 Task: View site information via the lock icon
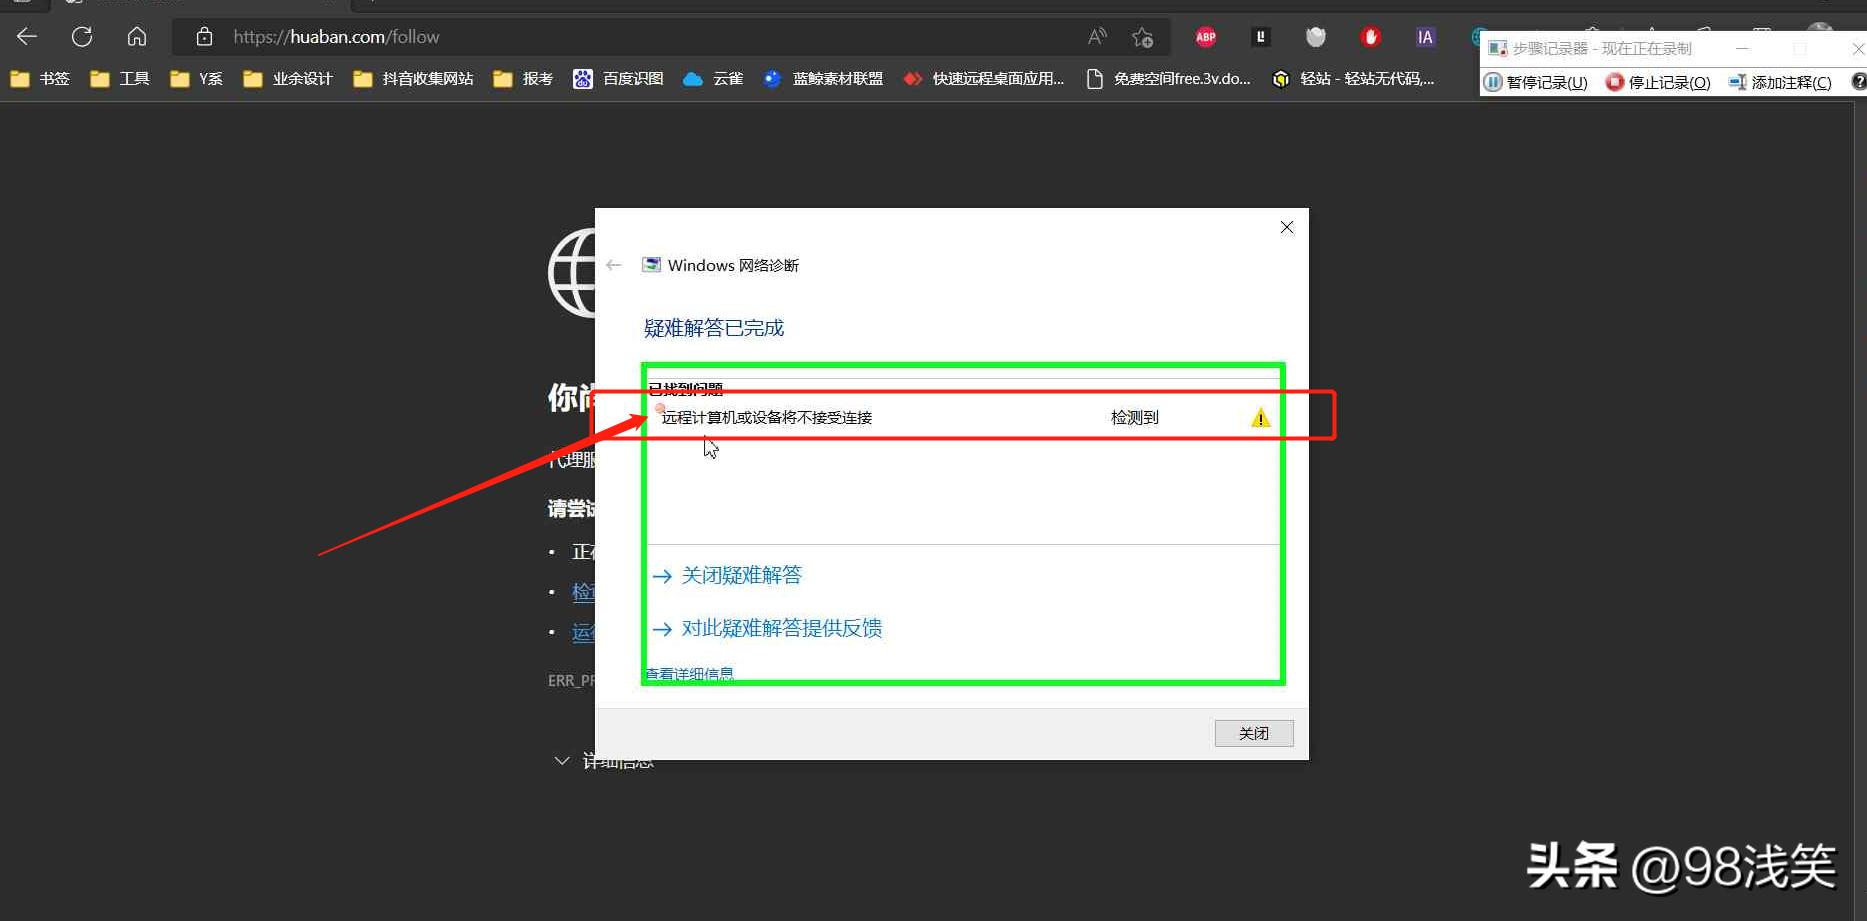(x=203, y=36)
